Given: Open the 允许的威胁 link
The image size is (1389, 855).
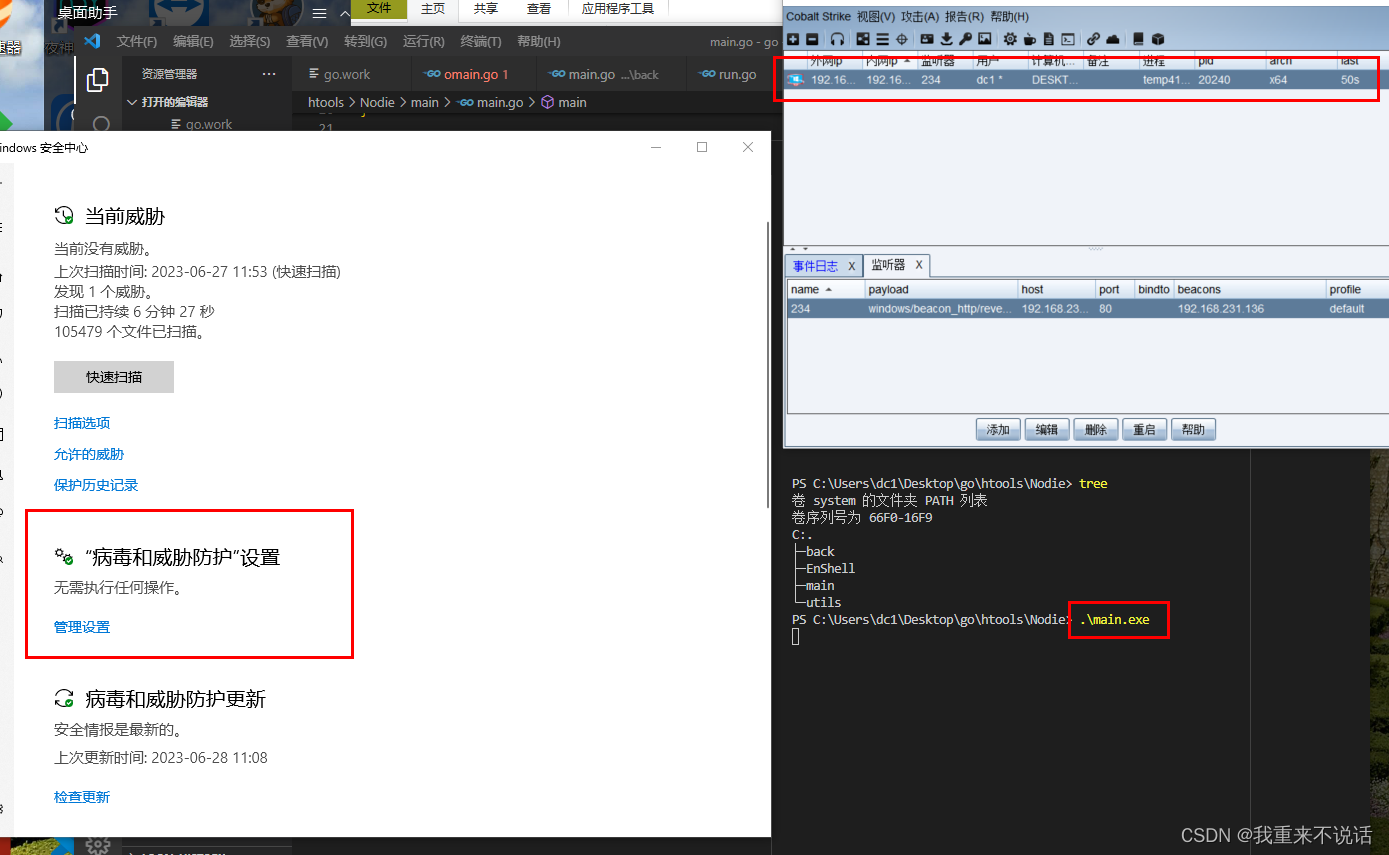Looking at the screenshot, I should click(89, 454).
